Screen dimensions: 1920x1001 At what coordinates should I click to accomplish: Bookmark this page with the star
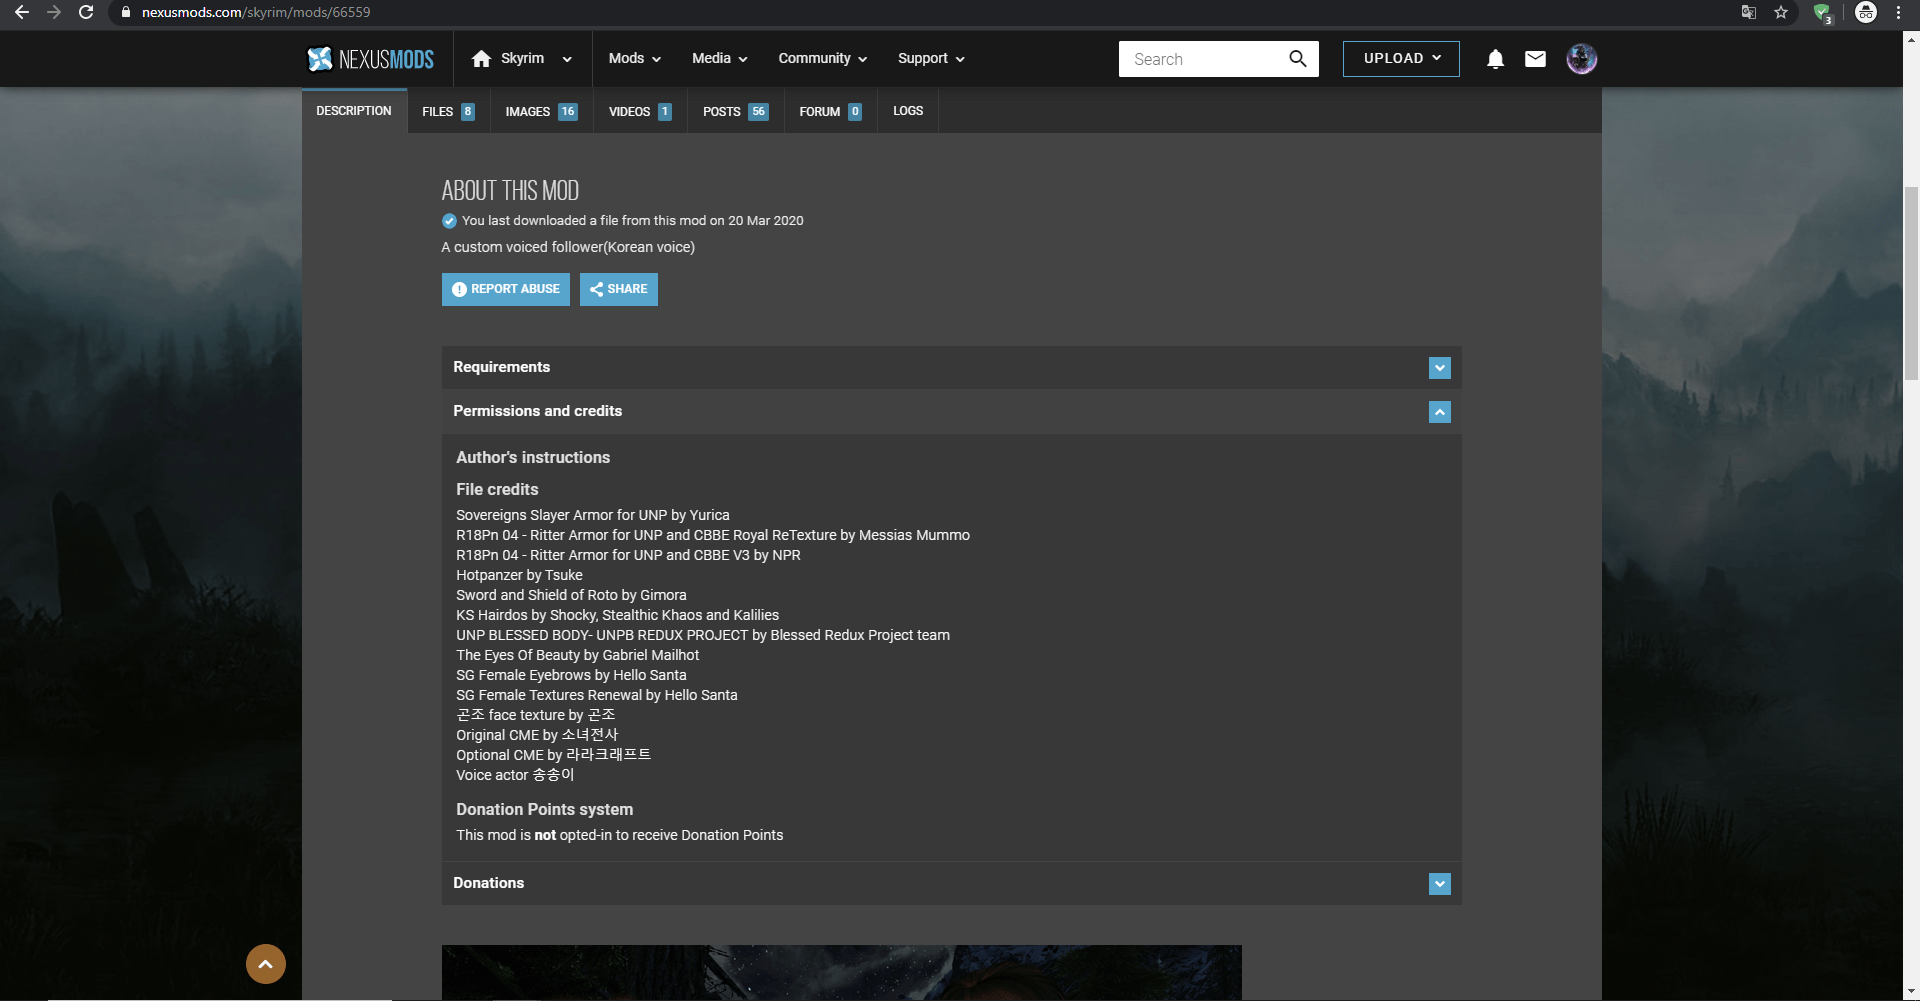pos(1781,12)
